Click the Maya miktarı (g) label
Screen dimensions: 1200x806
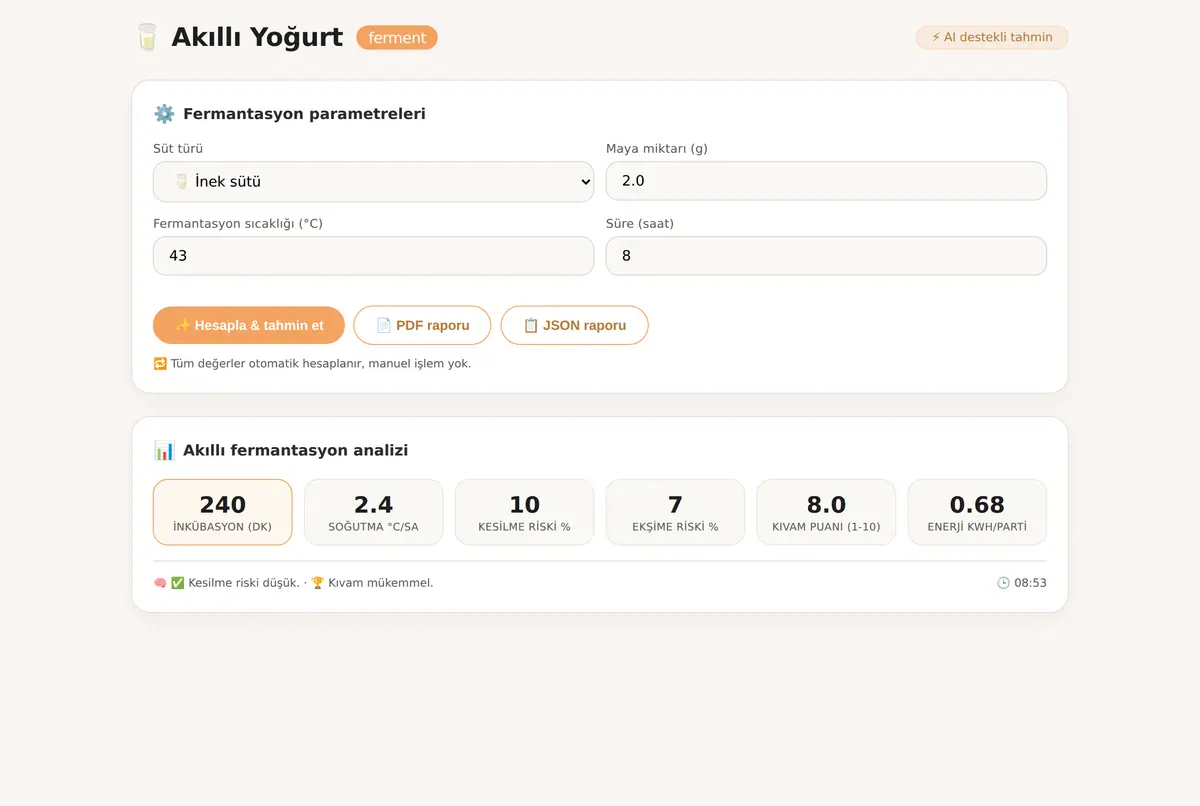pos(656,149)
